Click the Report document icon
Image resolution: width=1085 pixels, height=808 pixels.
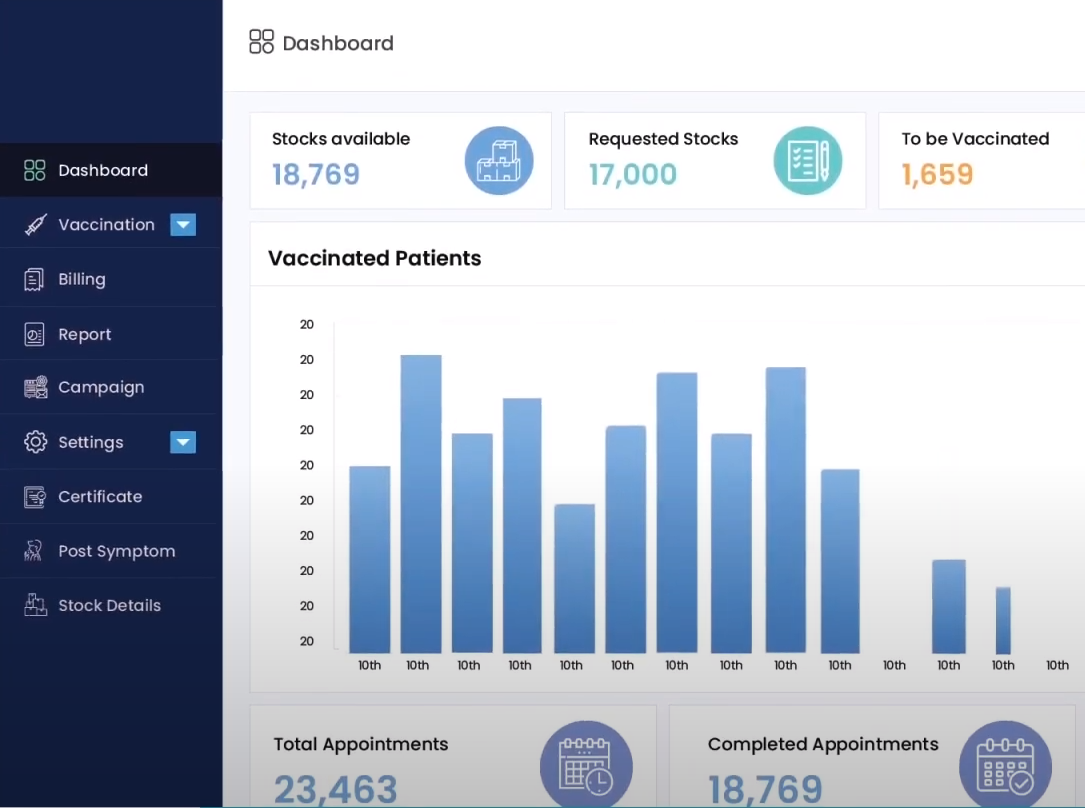36,333
